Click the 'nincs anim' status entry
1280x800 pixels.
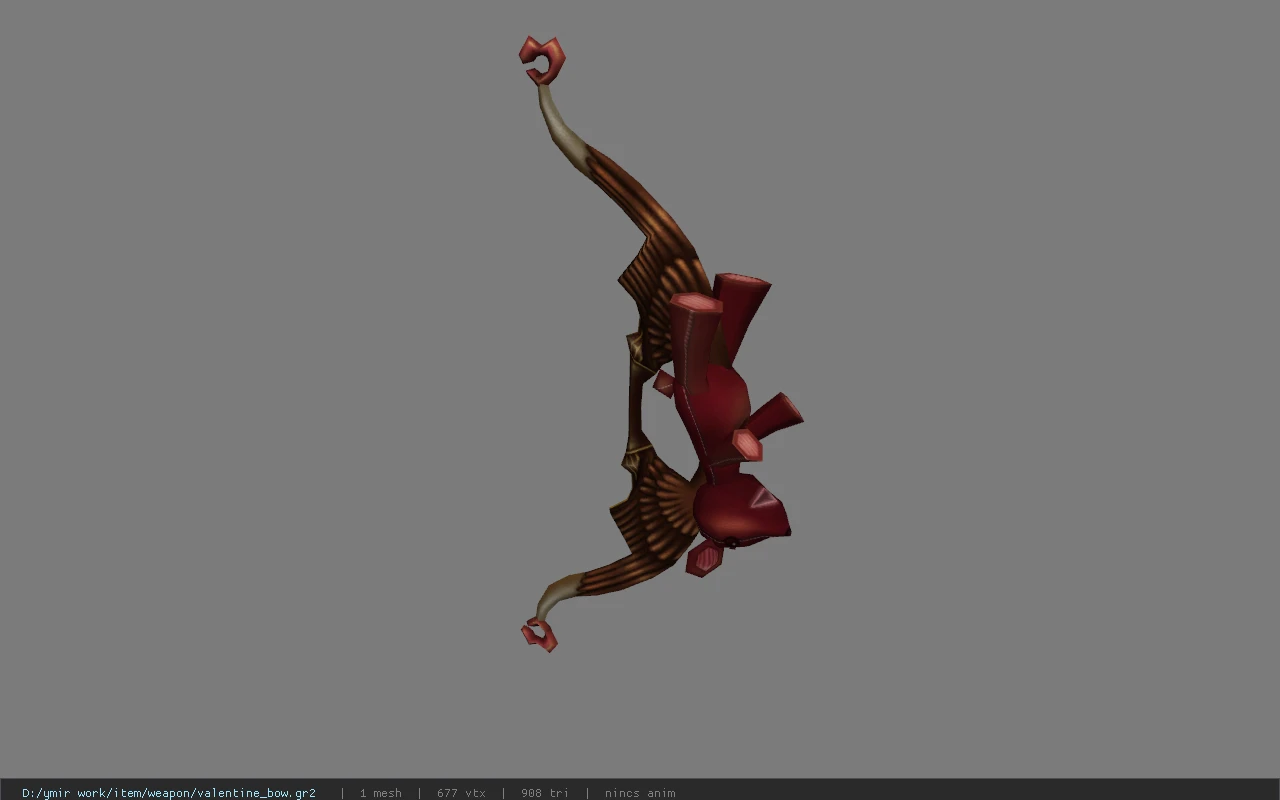coord(640,793)
